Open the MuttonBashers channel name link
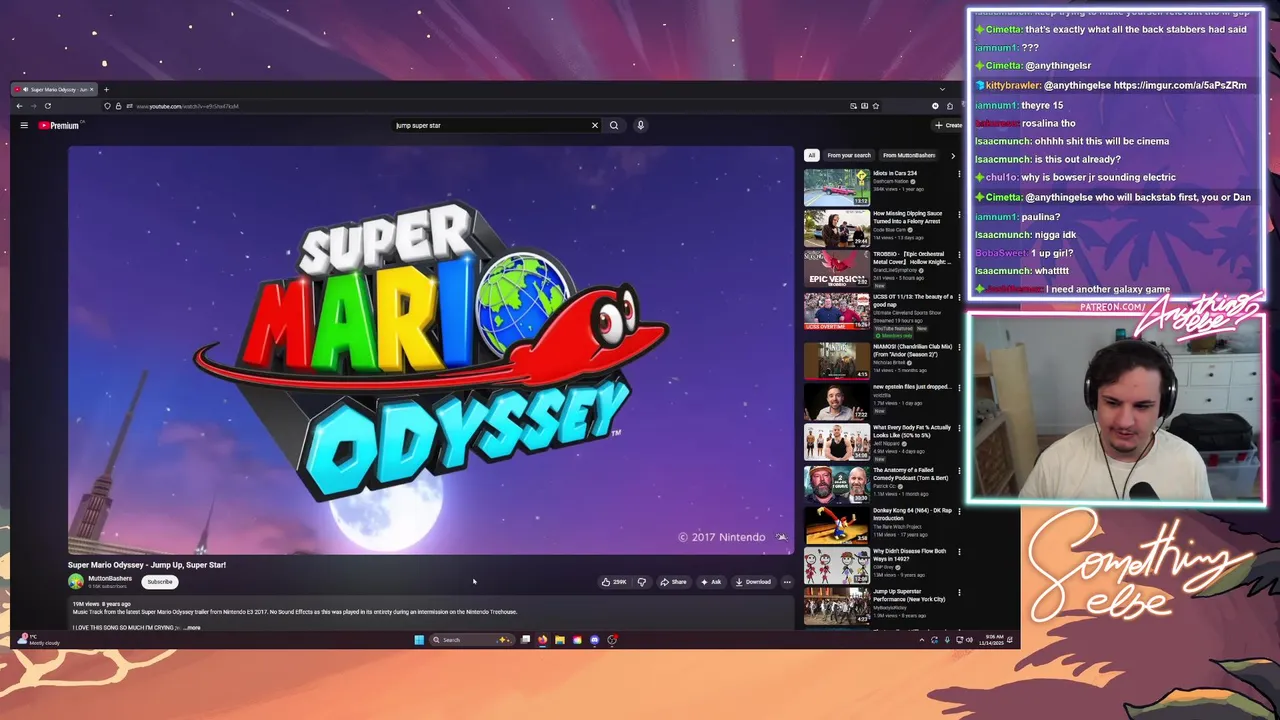 [110, 578]
